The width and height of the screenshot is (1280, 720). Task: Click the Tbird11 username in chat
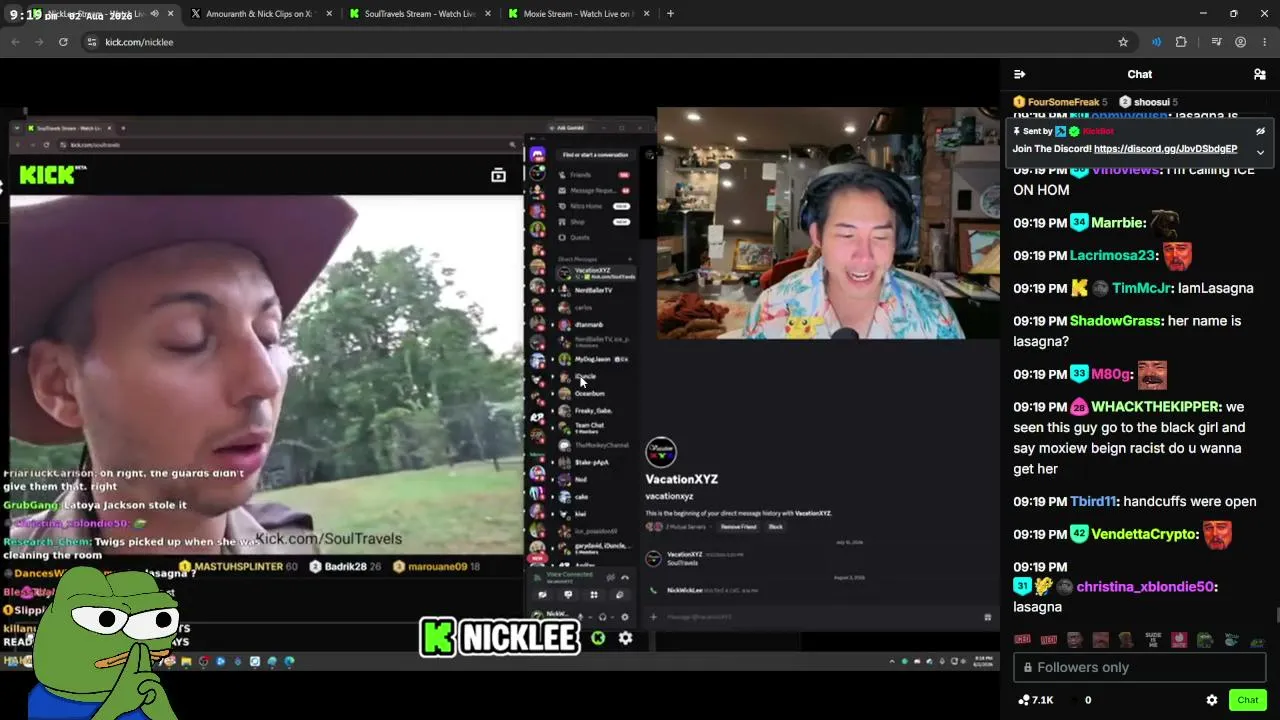tap(1094, 501)
